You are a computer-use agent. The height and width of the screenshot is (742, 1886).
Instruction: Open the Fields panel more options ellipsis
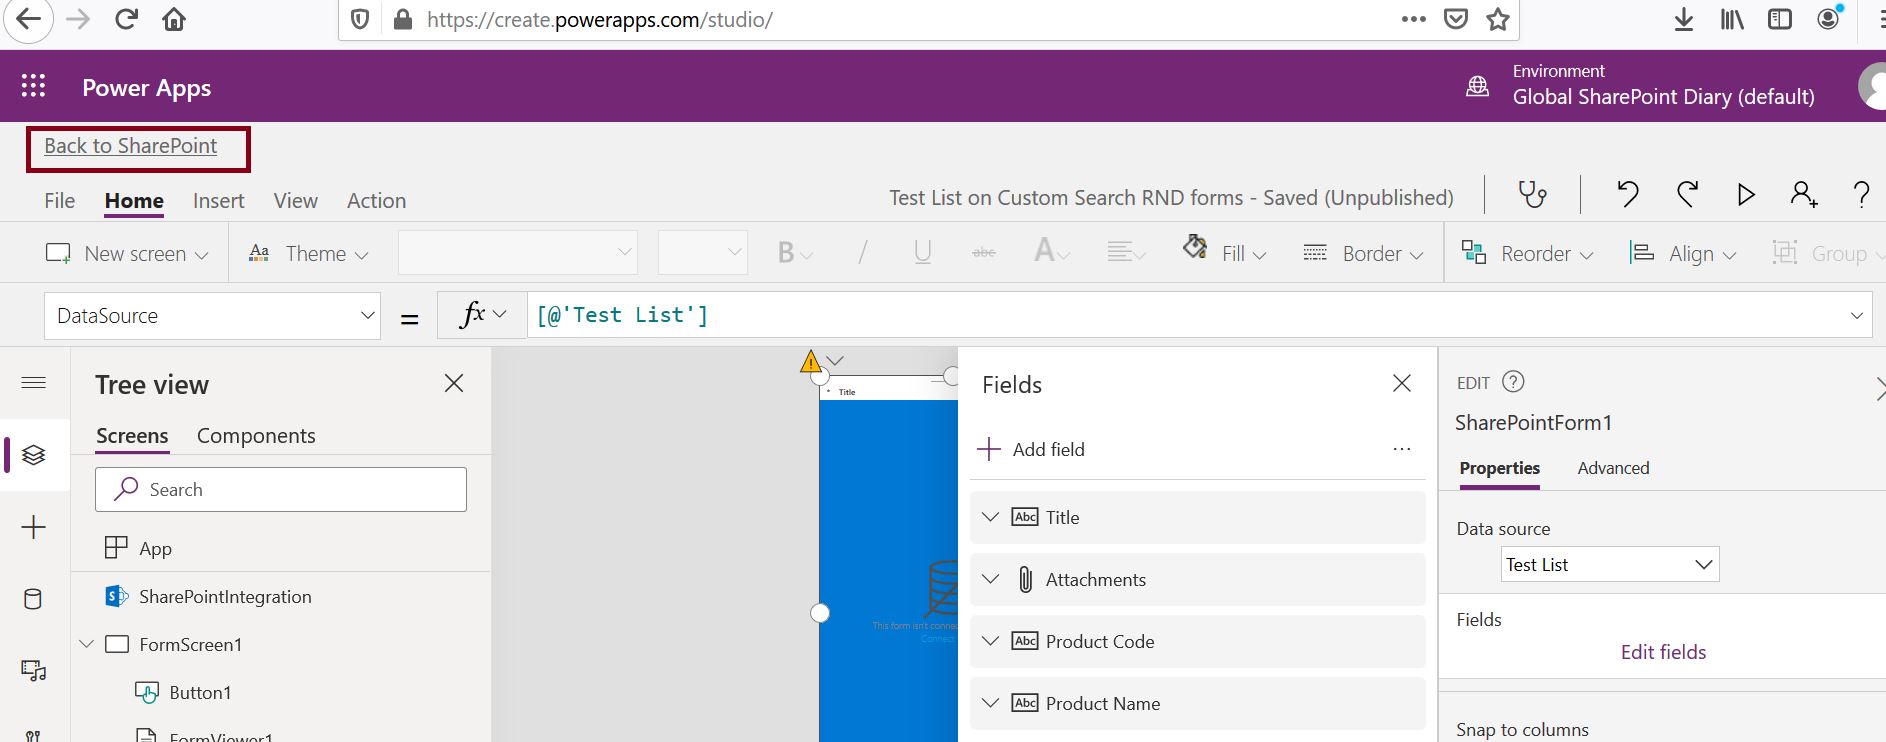pos(1402,449)
